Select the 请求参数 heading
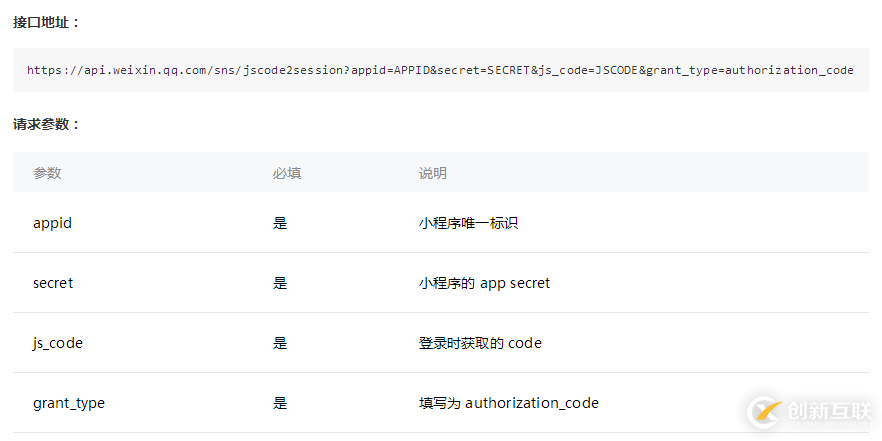 pos(46,125)
